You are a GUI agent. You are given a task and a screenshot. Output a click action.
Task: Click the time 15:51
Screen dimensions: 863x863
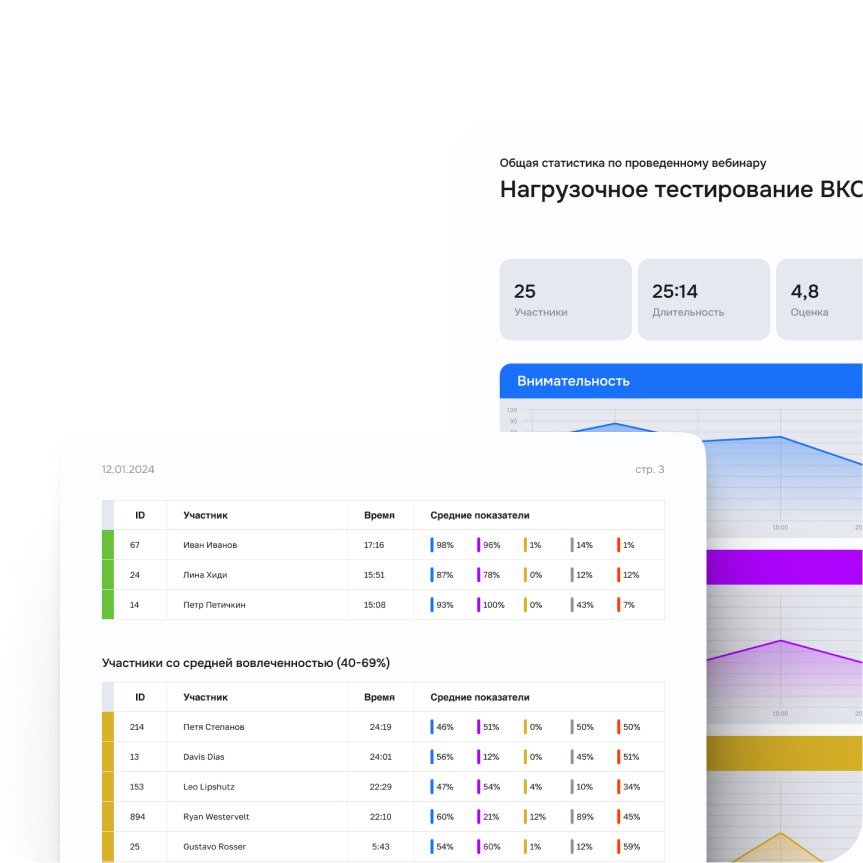tap(374, 575)
